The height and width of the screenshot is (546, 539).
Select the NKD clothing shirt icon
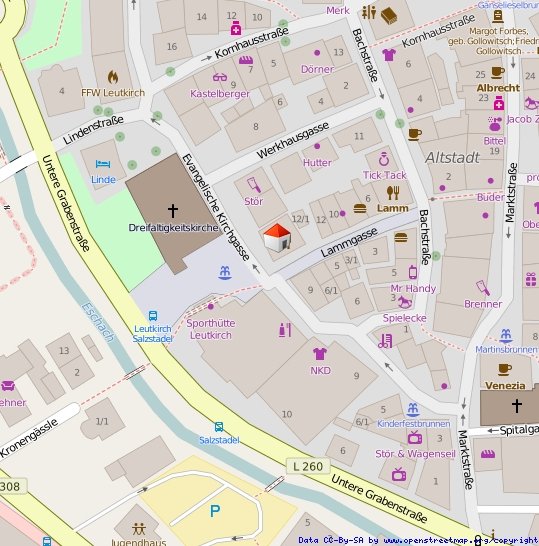click(x=320, y=354)
